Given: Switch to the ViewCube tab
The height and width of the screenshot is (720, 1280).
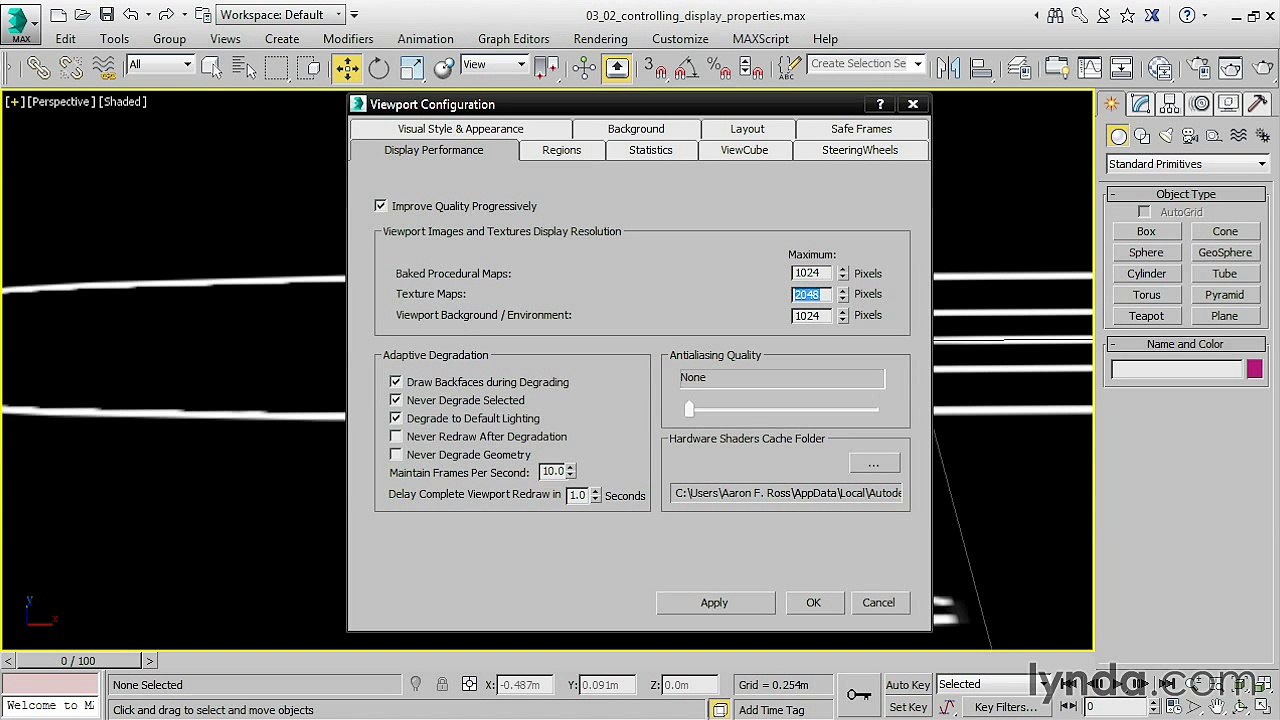Looking at the screenshot, I should [745, 150].
